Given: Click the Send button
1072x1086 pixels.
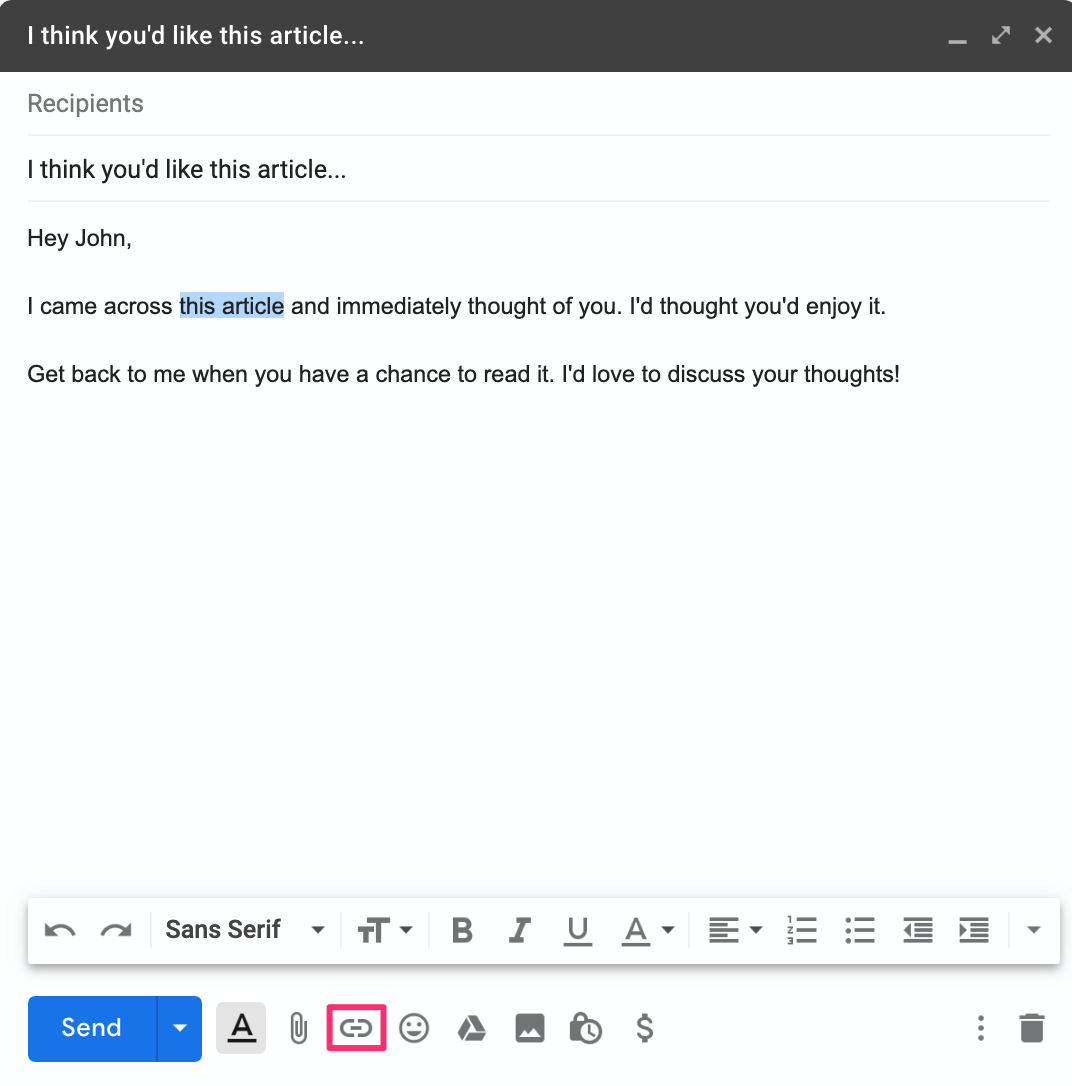Looking at the screenshot, I should 92,1028.
